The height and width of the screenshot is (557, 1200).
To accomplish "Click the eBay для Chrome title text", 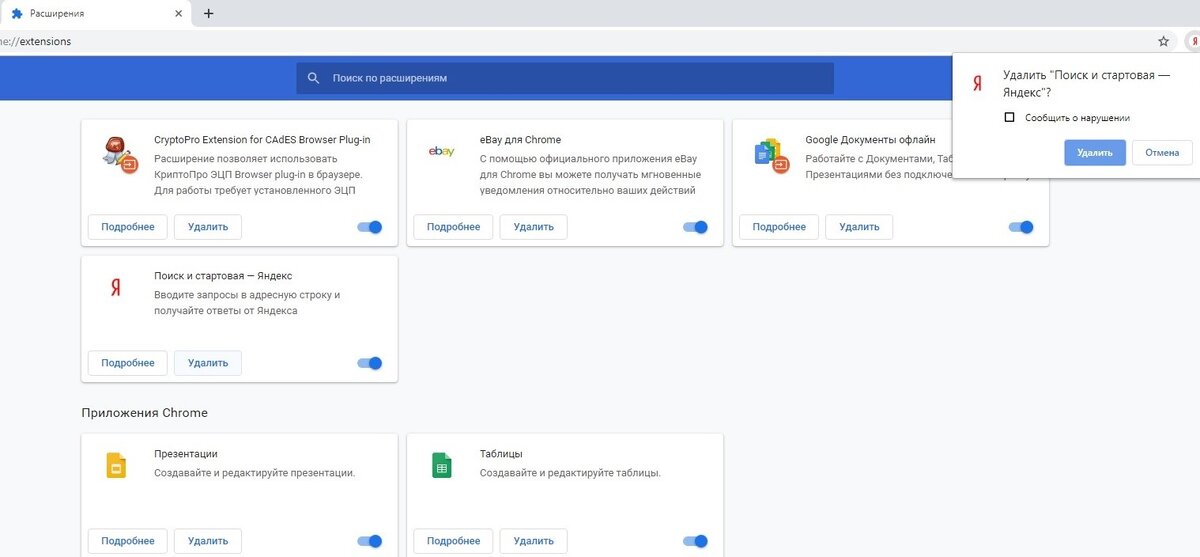I will pos(520,140).
